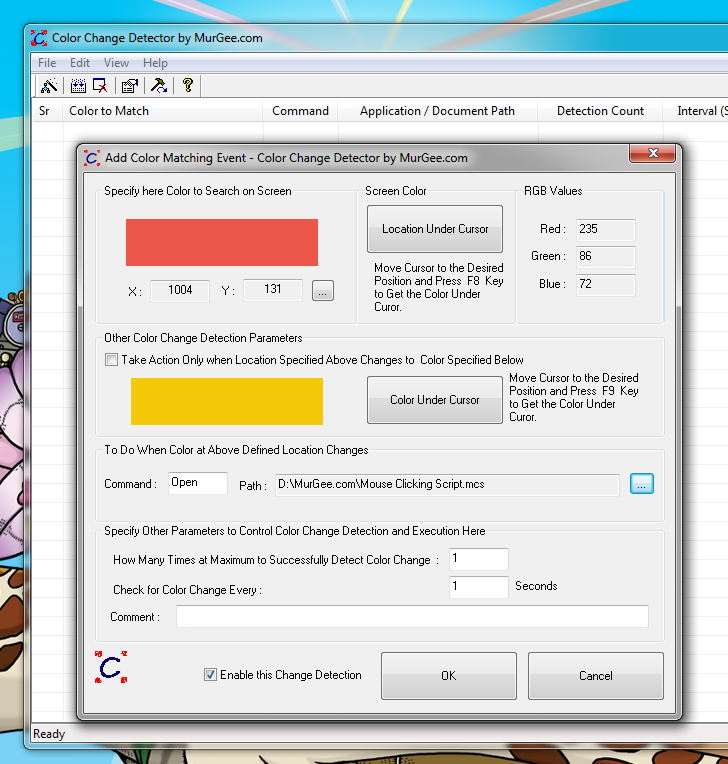Toggle Take Action Only when Location Changes checkbox

point(112,360)
